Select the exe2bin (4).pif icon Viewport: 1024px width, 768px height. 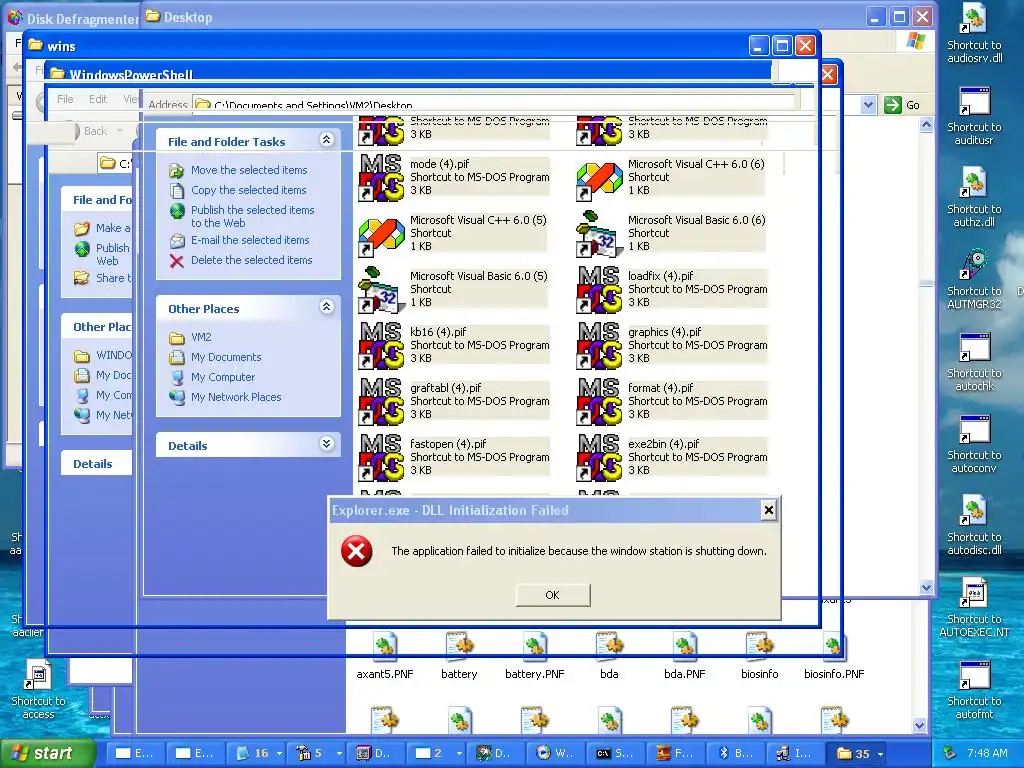[x=600, y=457]
